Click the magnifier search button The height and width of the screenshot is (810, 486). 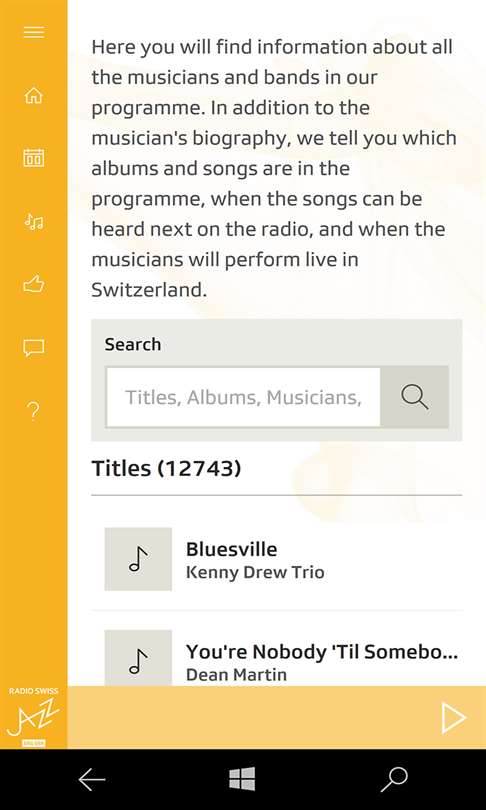pyautogui.click(x=415, y=397)
